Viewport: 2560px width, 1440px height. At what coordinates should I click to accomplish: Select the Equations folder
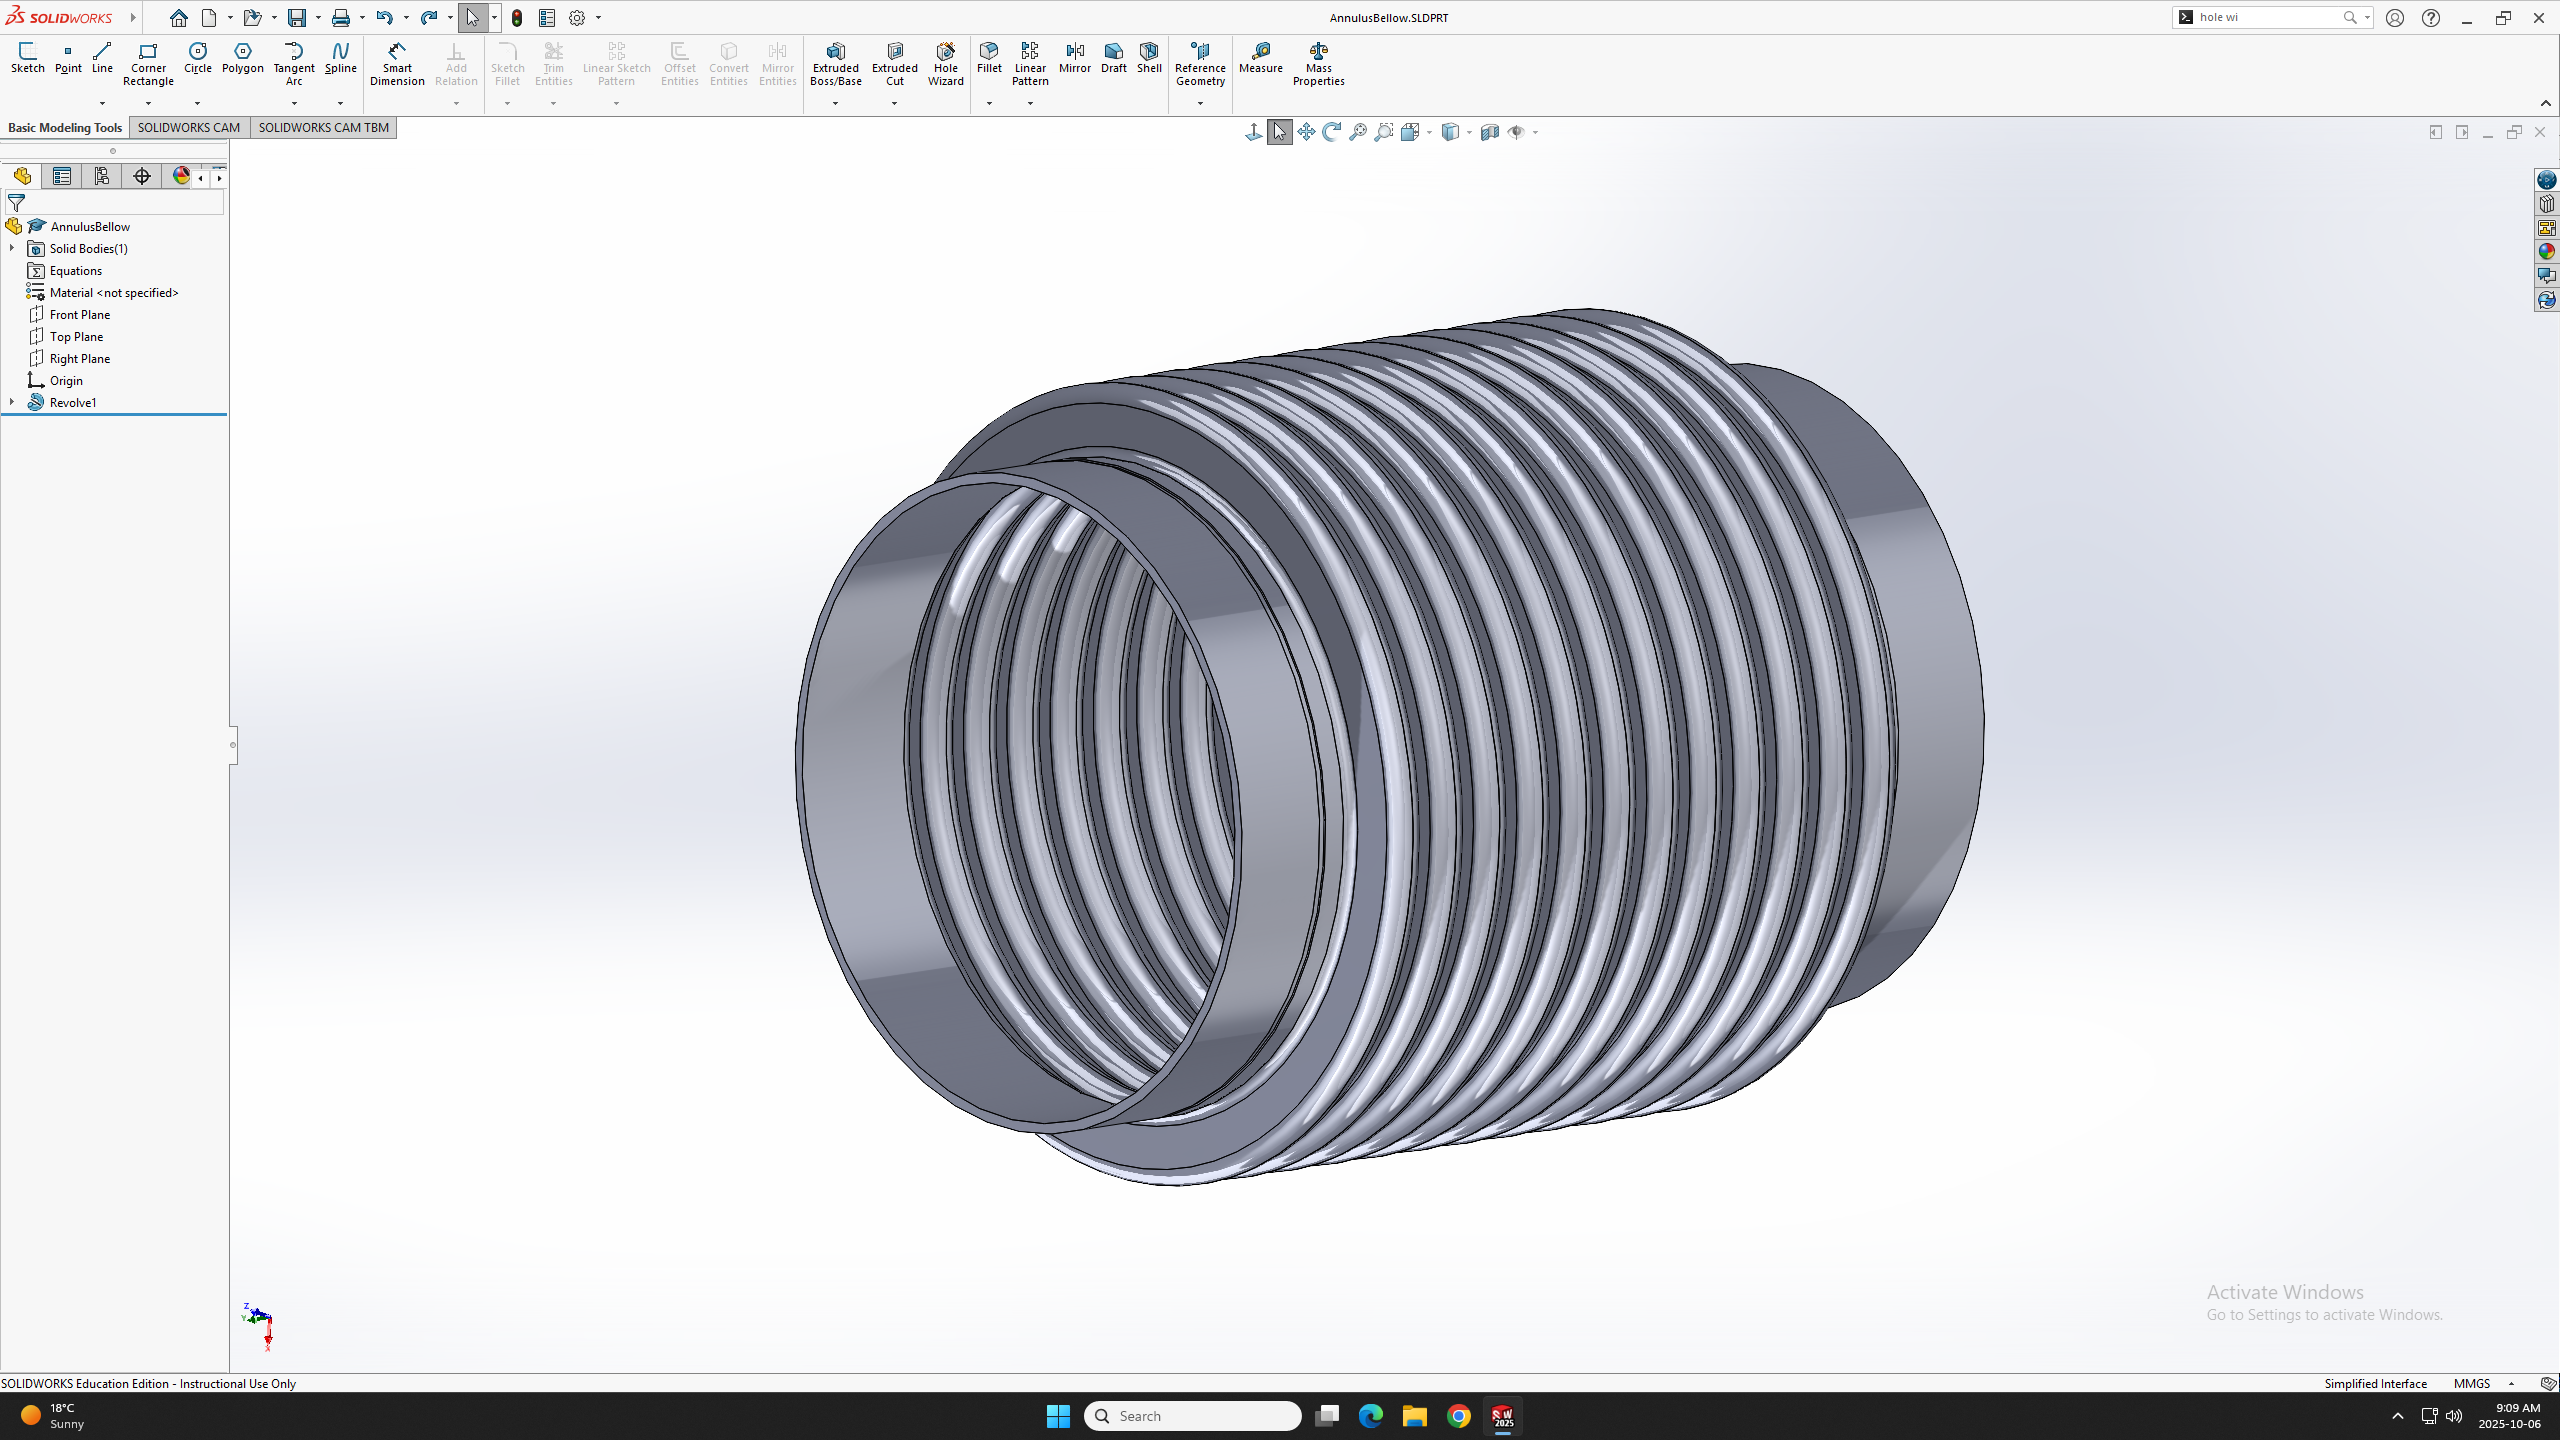75,271
